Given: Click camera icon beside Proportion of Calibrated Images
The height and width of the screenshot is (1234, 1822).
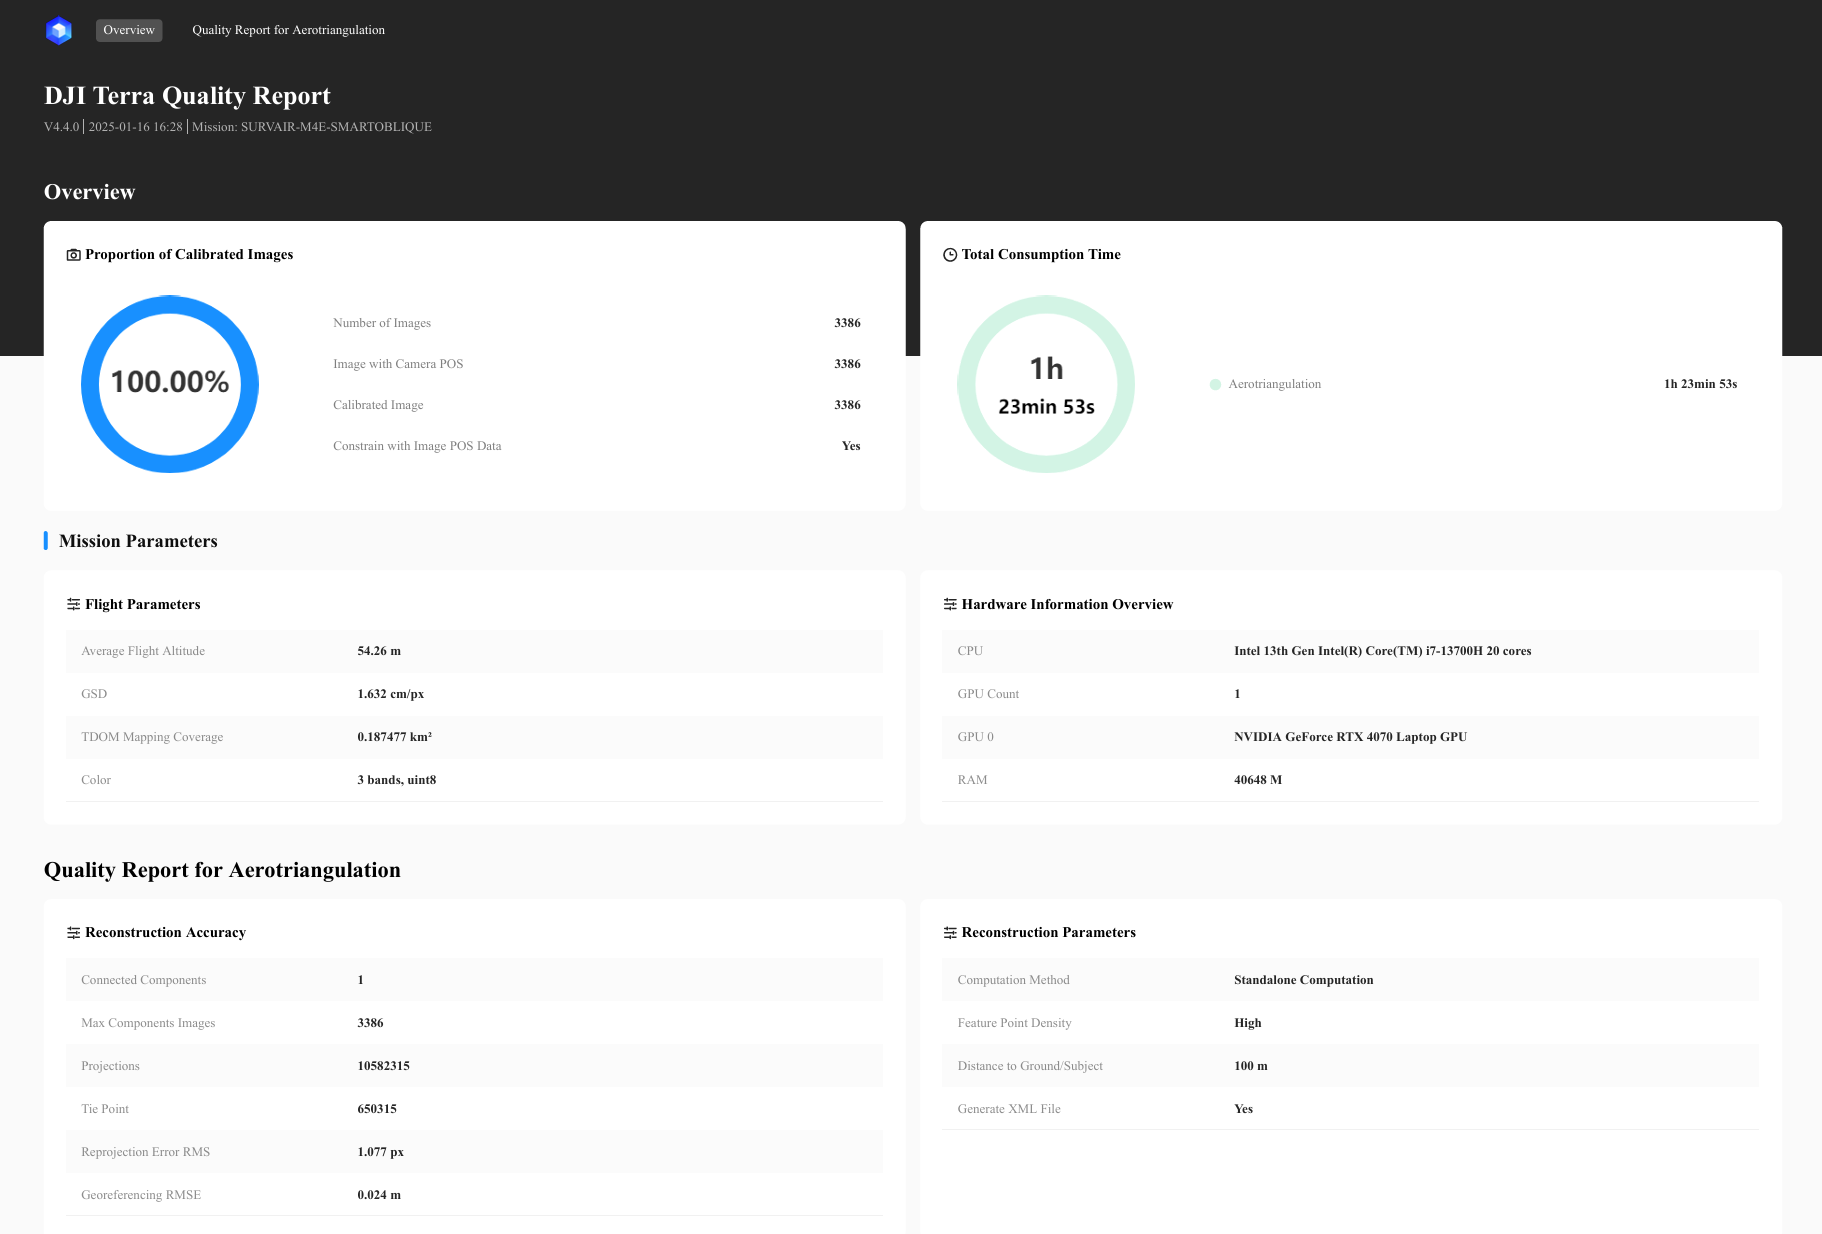Looking at the screenshot, I should (73, 255).
